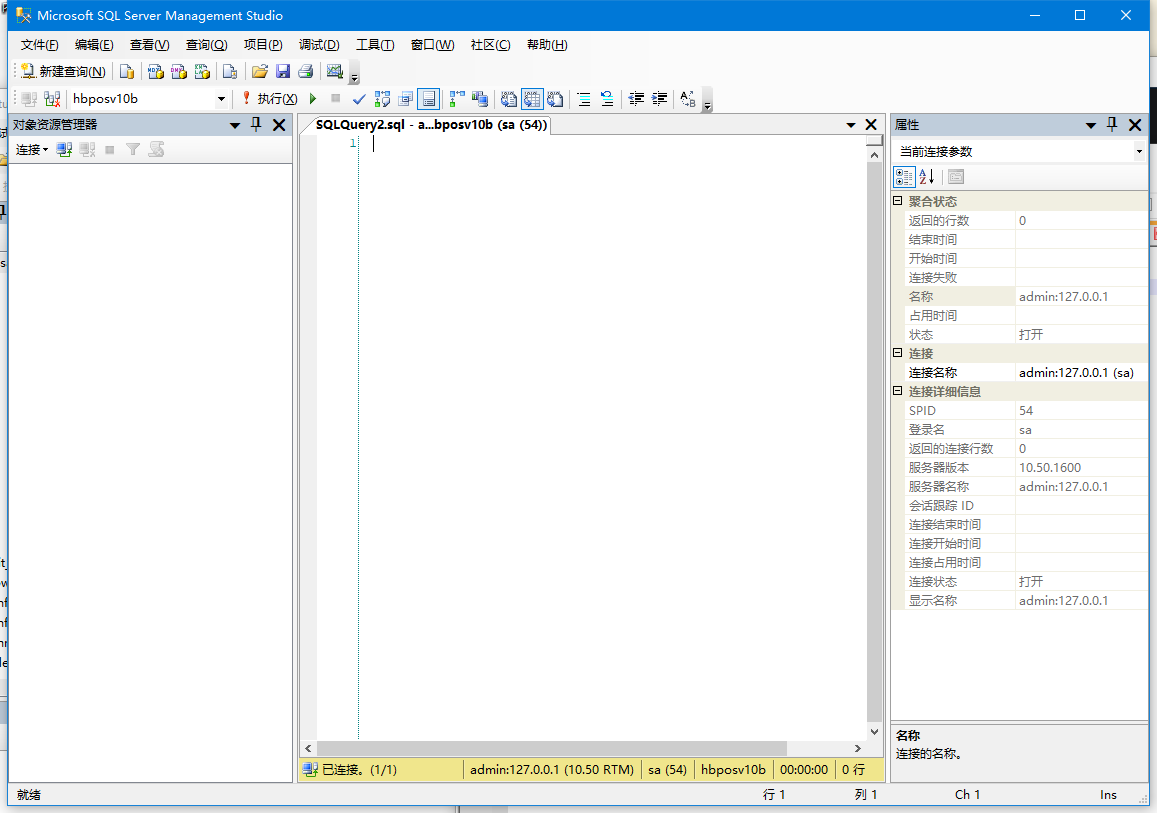The height and width of the screenshot is (813, 1157).
Task: Save the current query with disk icon
Action: pyautogui.click(x=283, y=72)
